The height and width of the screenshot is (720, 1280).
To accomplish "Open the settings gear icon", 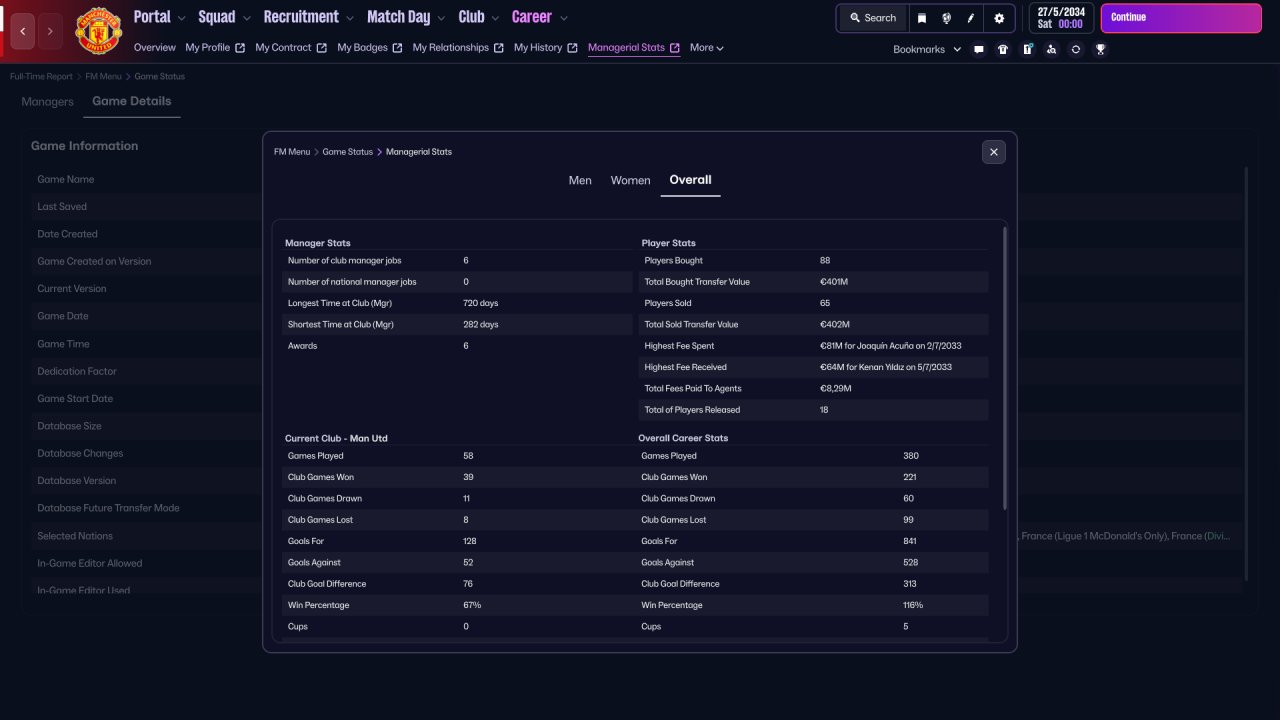I will point(999,18).
